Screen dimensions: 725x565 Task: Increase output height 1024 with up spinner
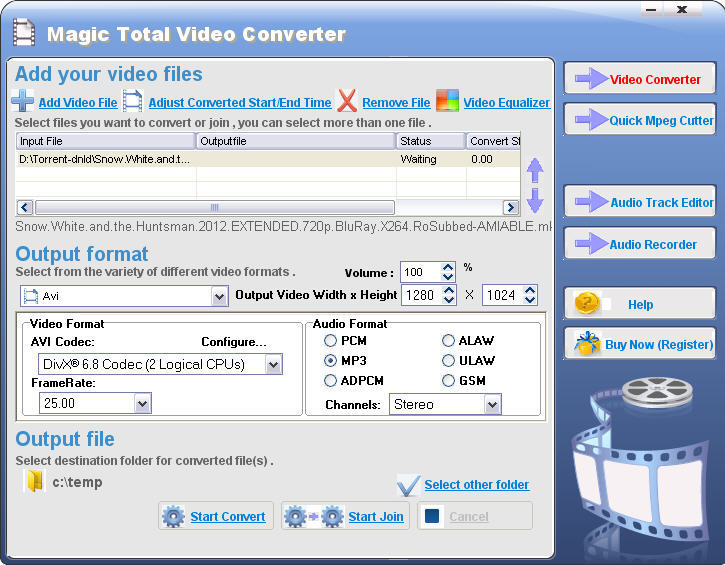pyautogui.click(x=530, y=290)
